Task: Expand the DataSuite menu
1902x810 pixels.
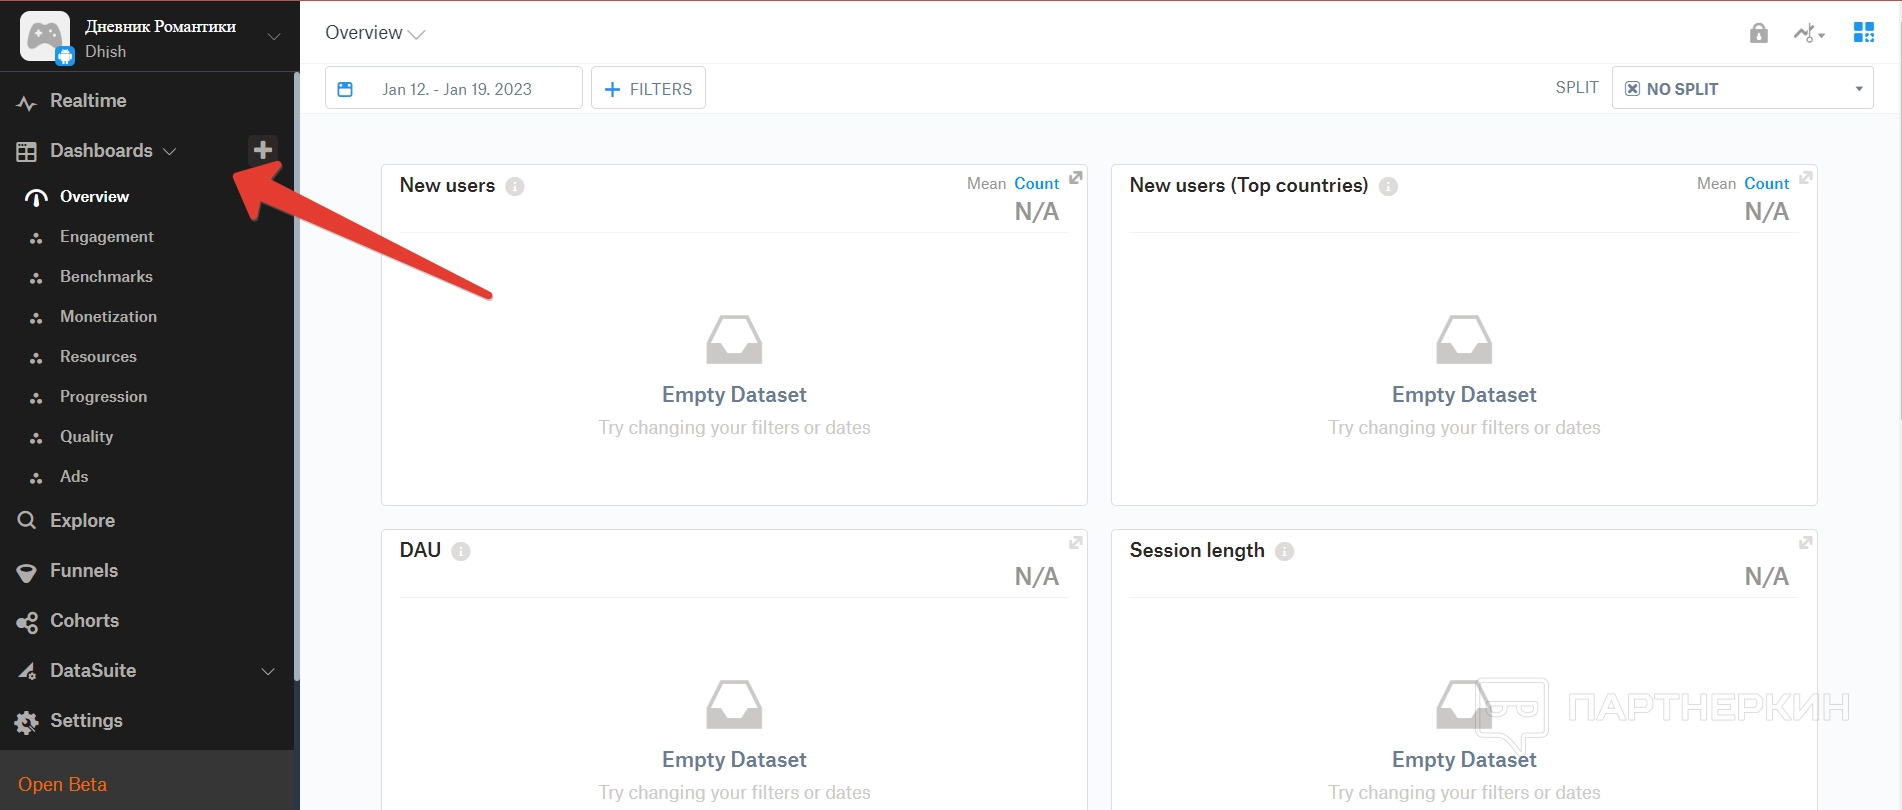Action: (268, 671)
